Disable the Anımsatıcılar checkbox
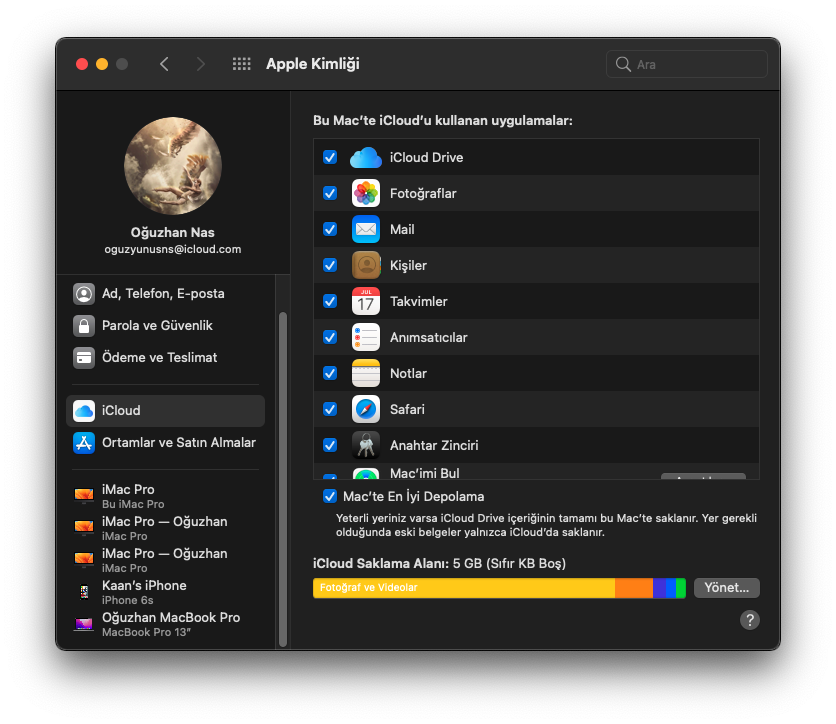836x724 pixels. (330, 337)
